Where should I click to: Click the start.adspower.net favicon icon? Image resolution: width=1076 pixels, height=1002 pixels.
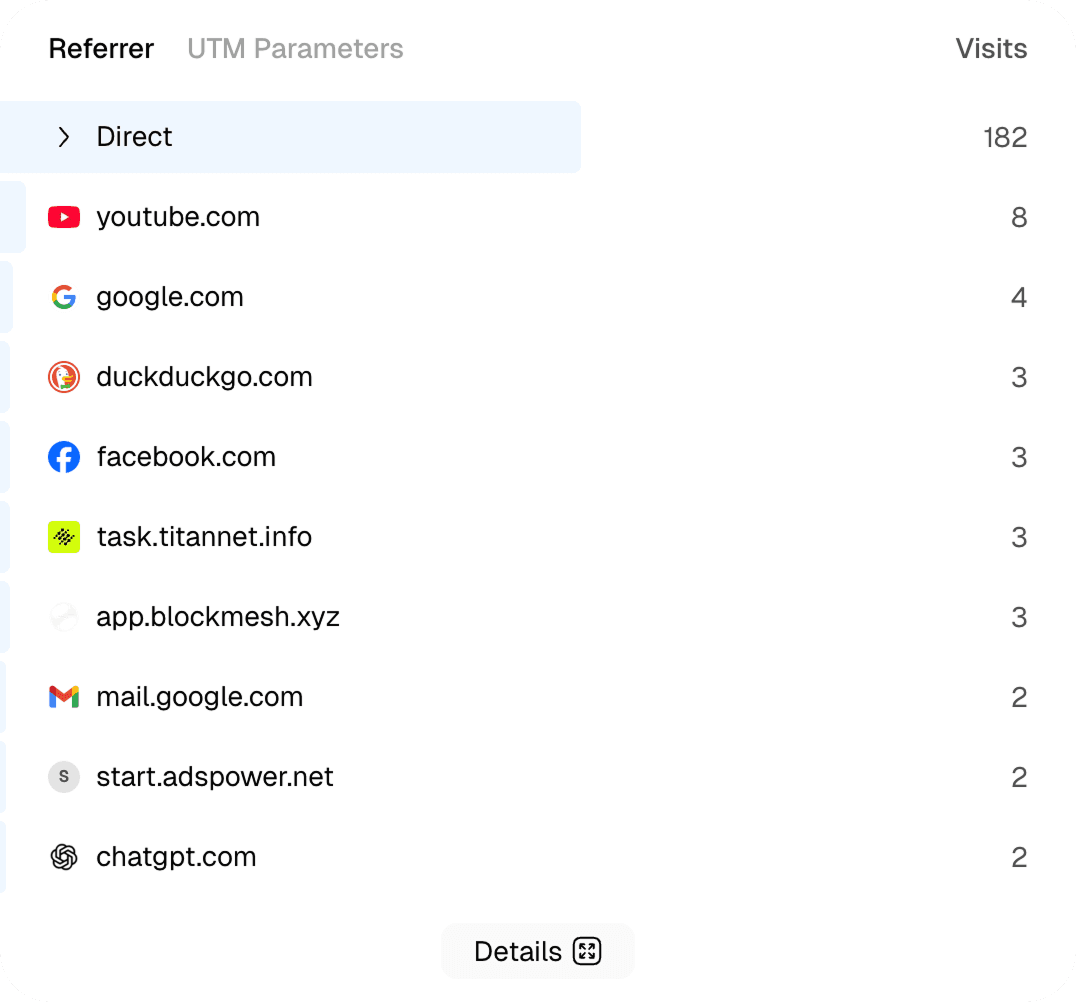(x=64, y=777)
